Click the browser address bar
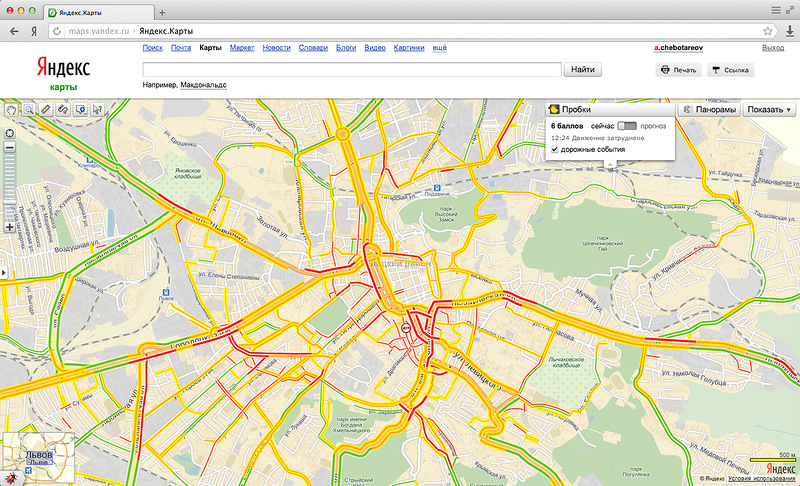800x486 pixels. [x=413, y=31]
